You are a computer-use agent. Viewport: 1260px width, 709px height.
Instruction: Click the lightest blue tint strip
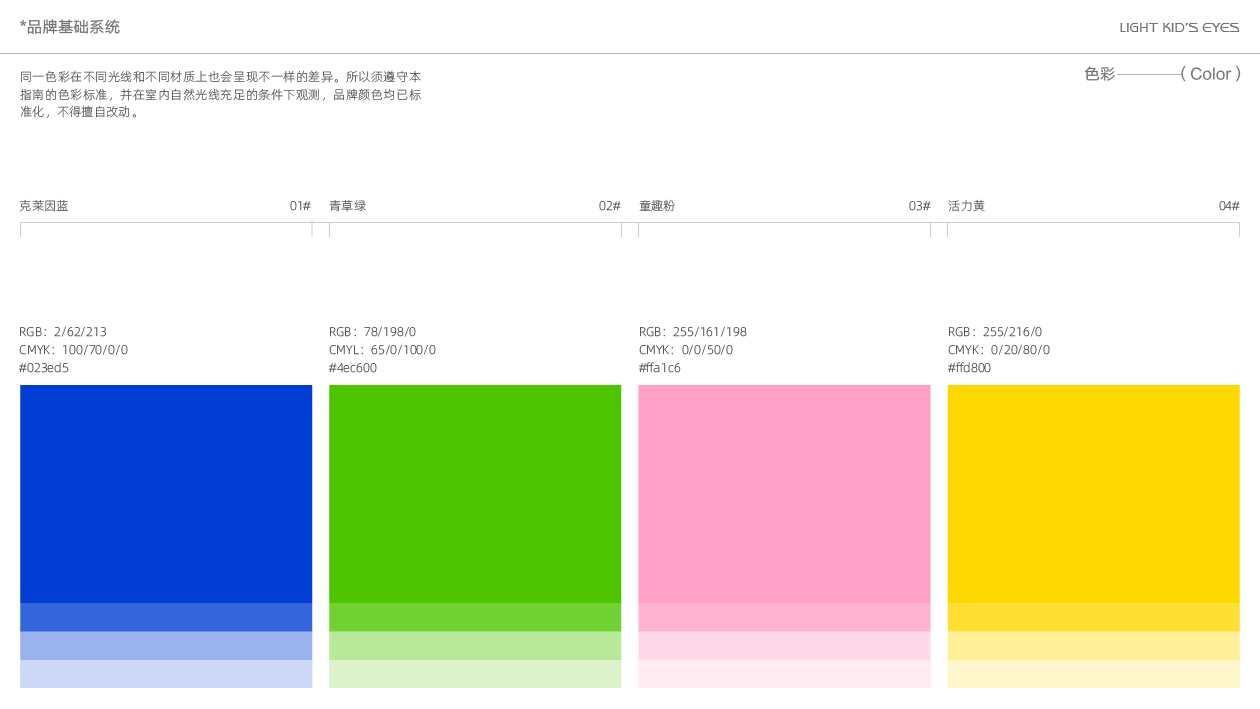tap(166, 674)
